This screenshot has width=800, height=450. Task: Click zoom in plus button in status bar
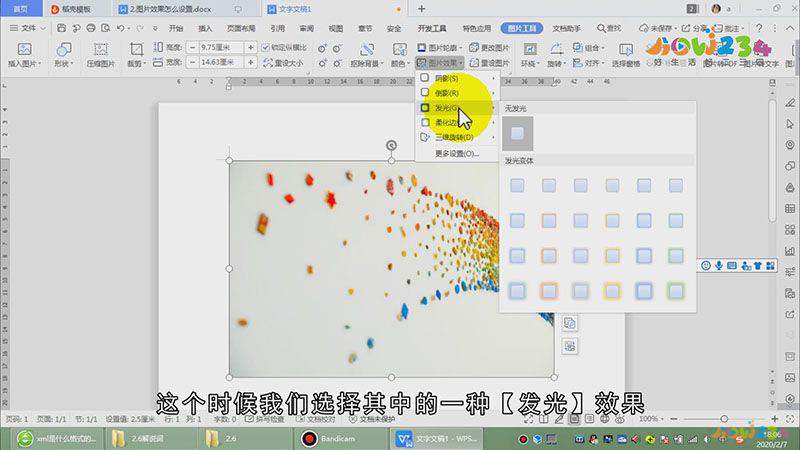pos(774,419)
